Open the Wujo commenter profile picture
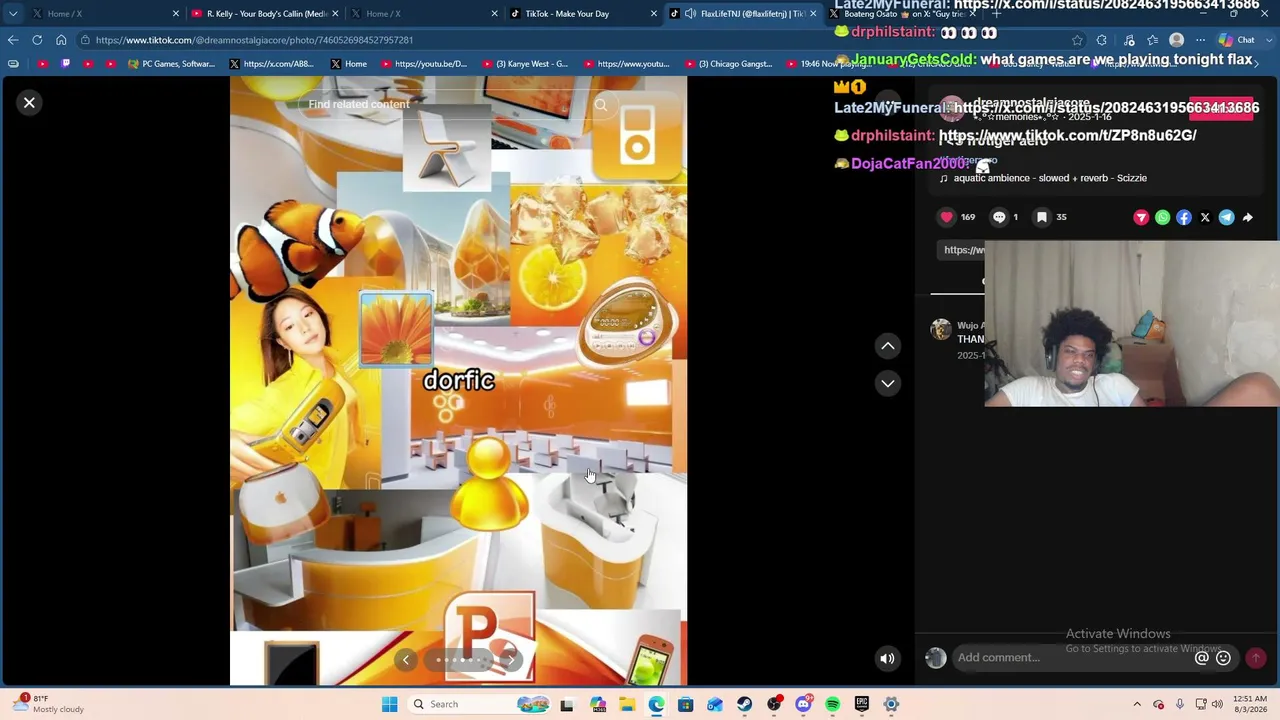Viewport: 1280px width, 720px height. pyautogui.click(x=941, y=330)
